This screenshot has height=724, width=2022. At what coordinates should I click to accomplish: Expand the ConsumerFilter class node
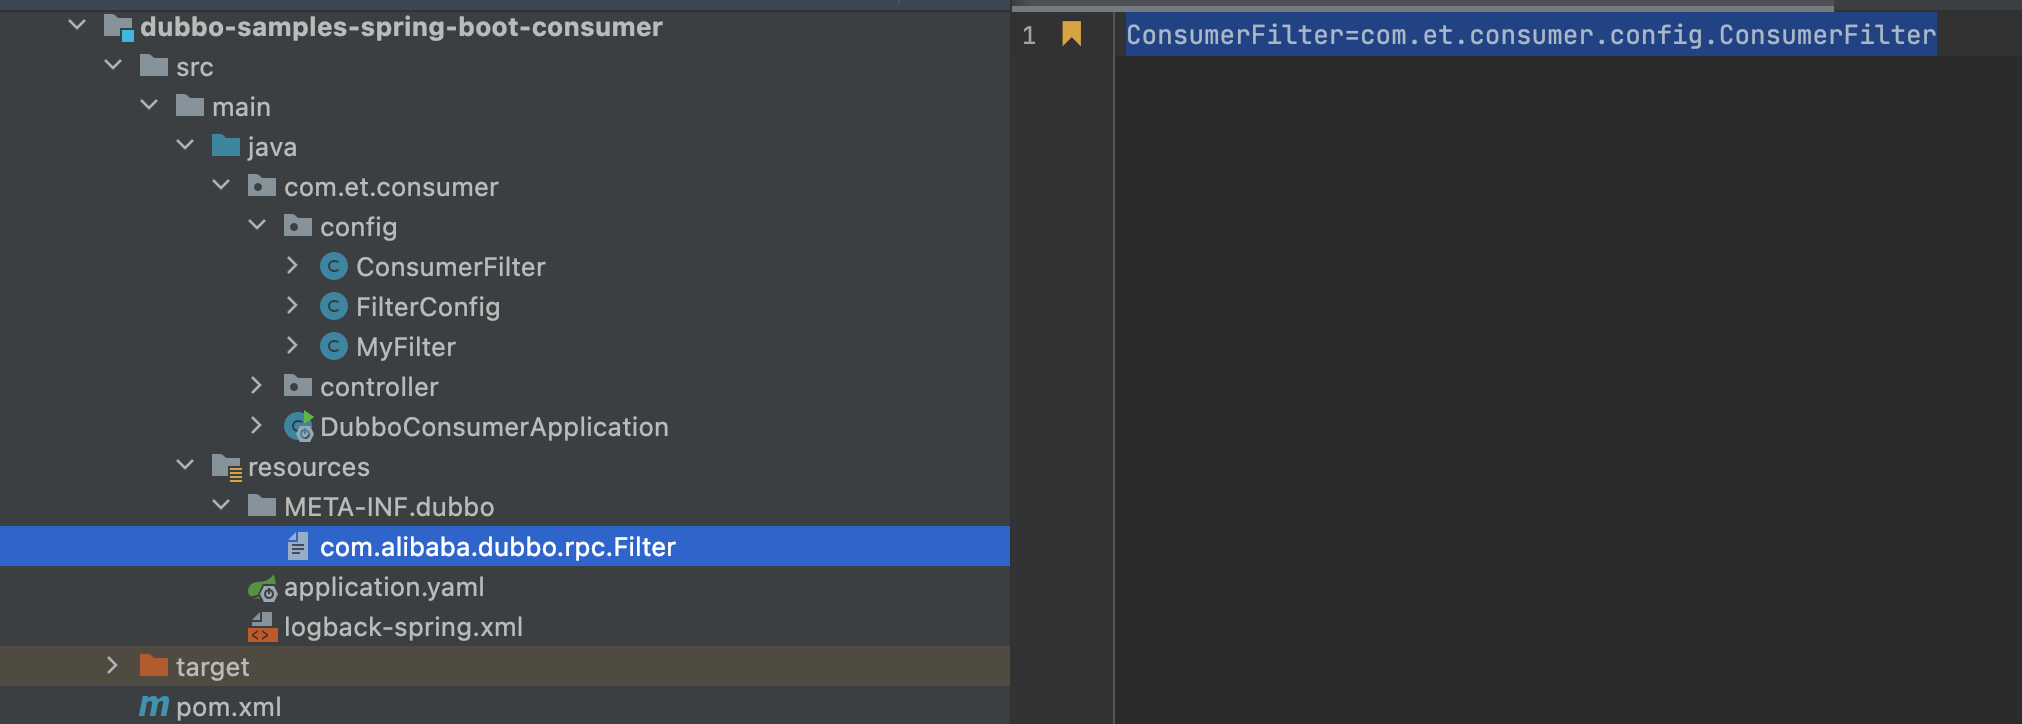[293, 266]
